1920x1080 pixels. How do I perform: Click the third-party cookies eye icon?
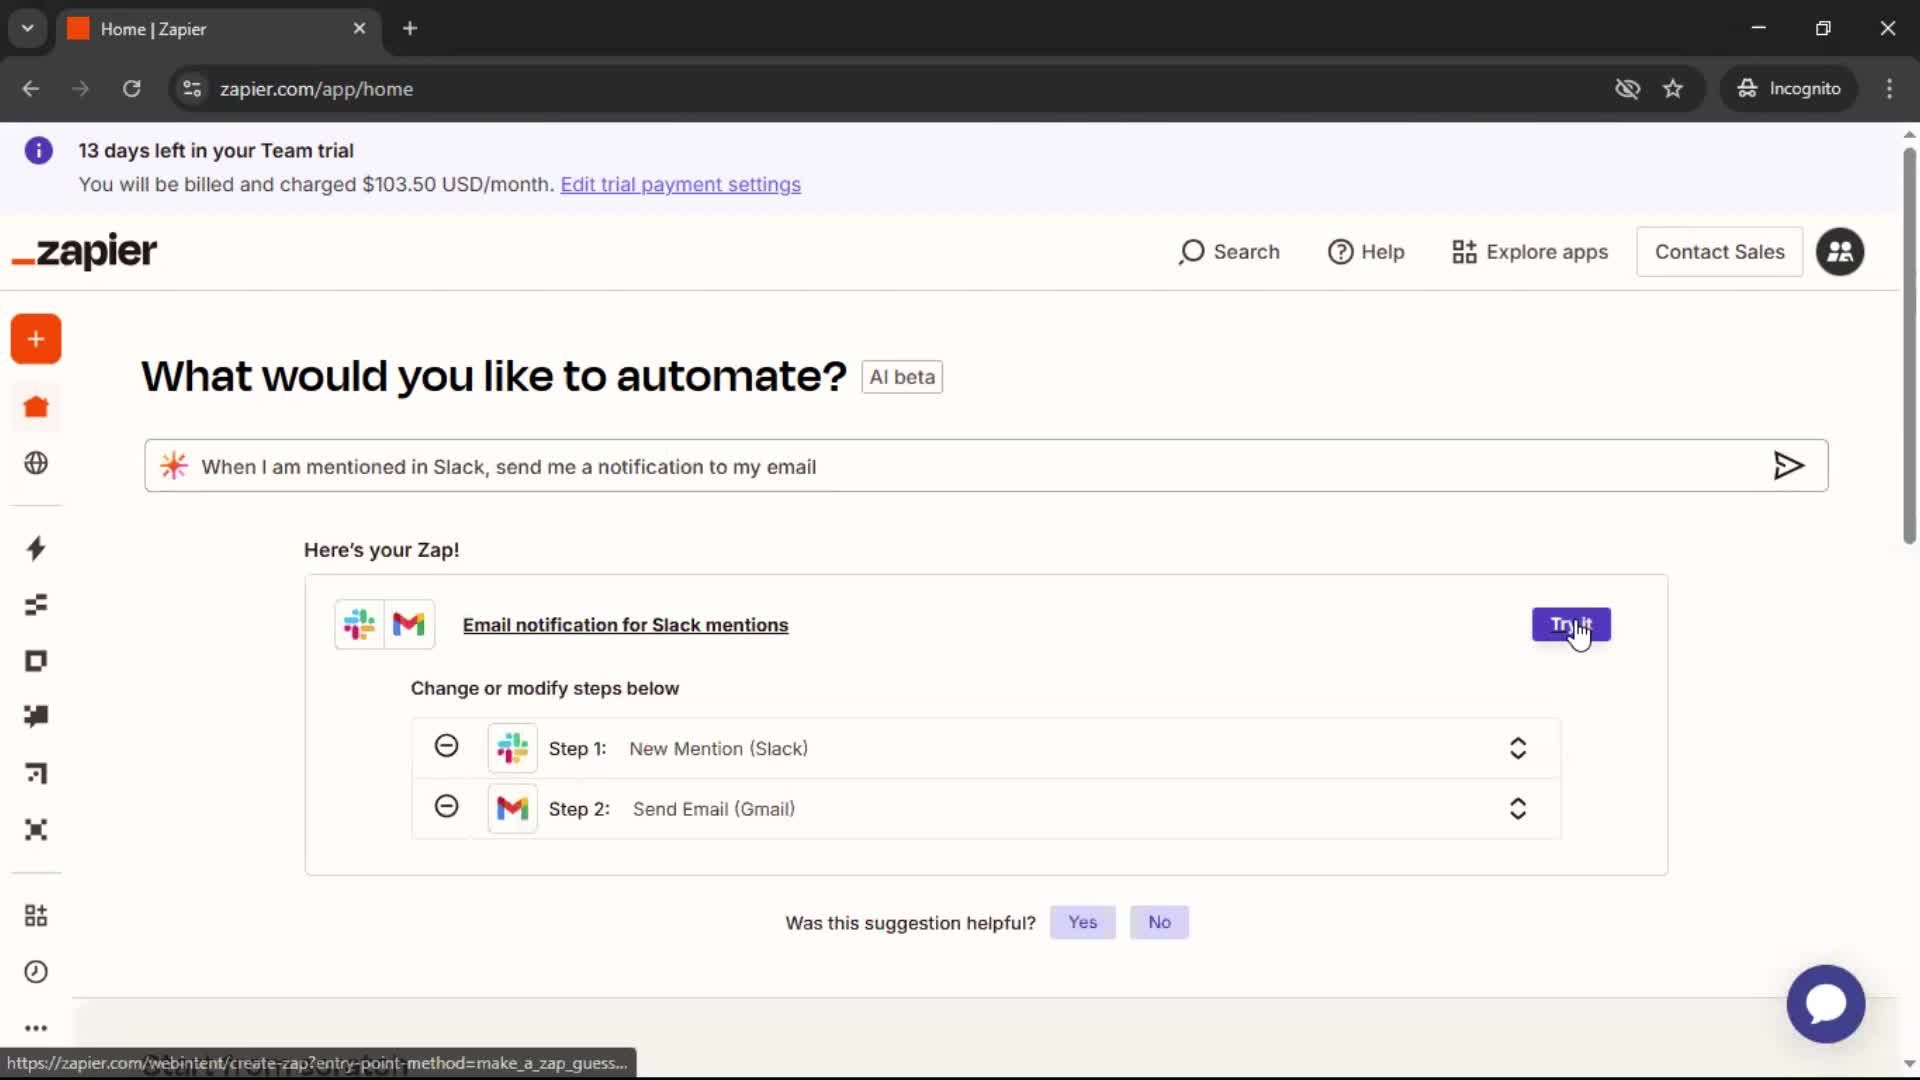pyautogui.click(x=1627, y=89)
